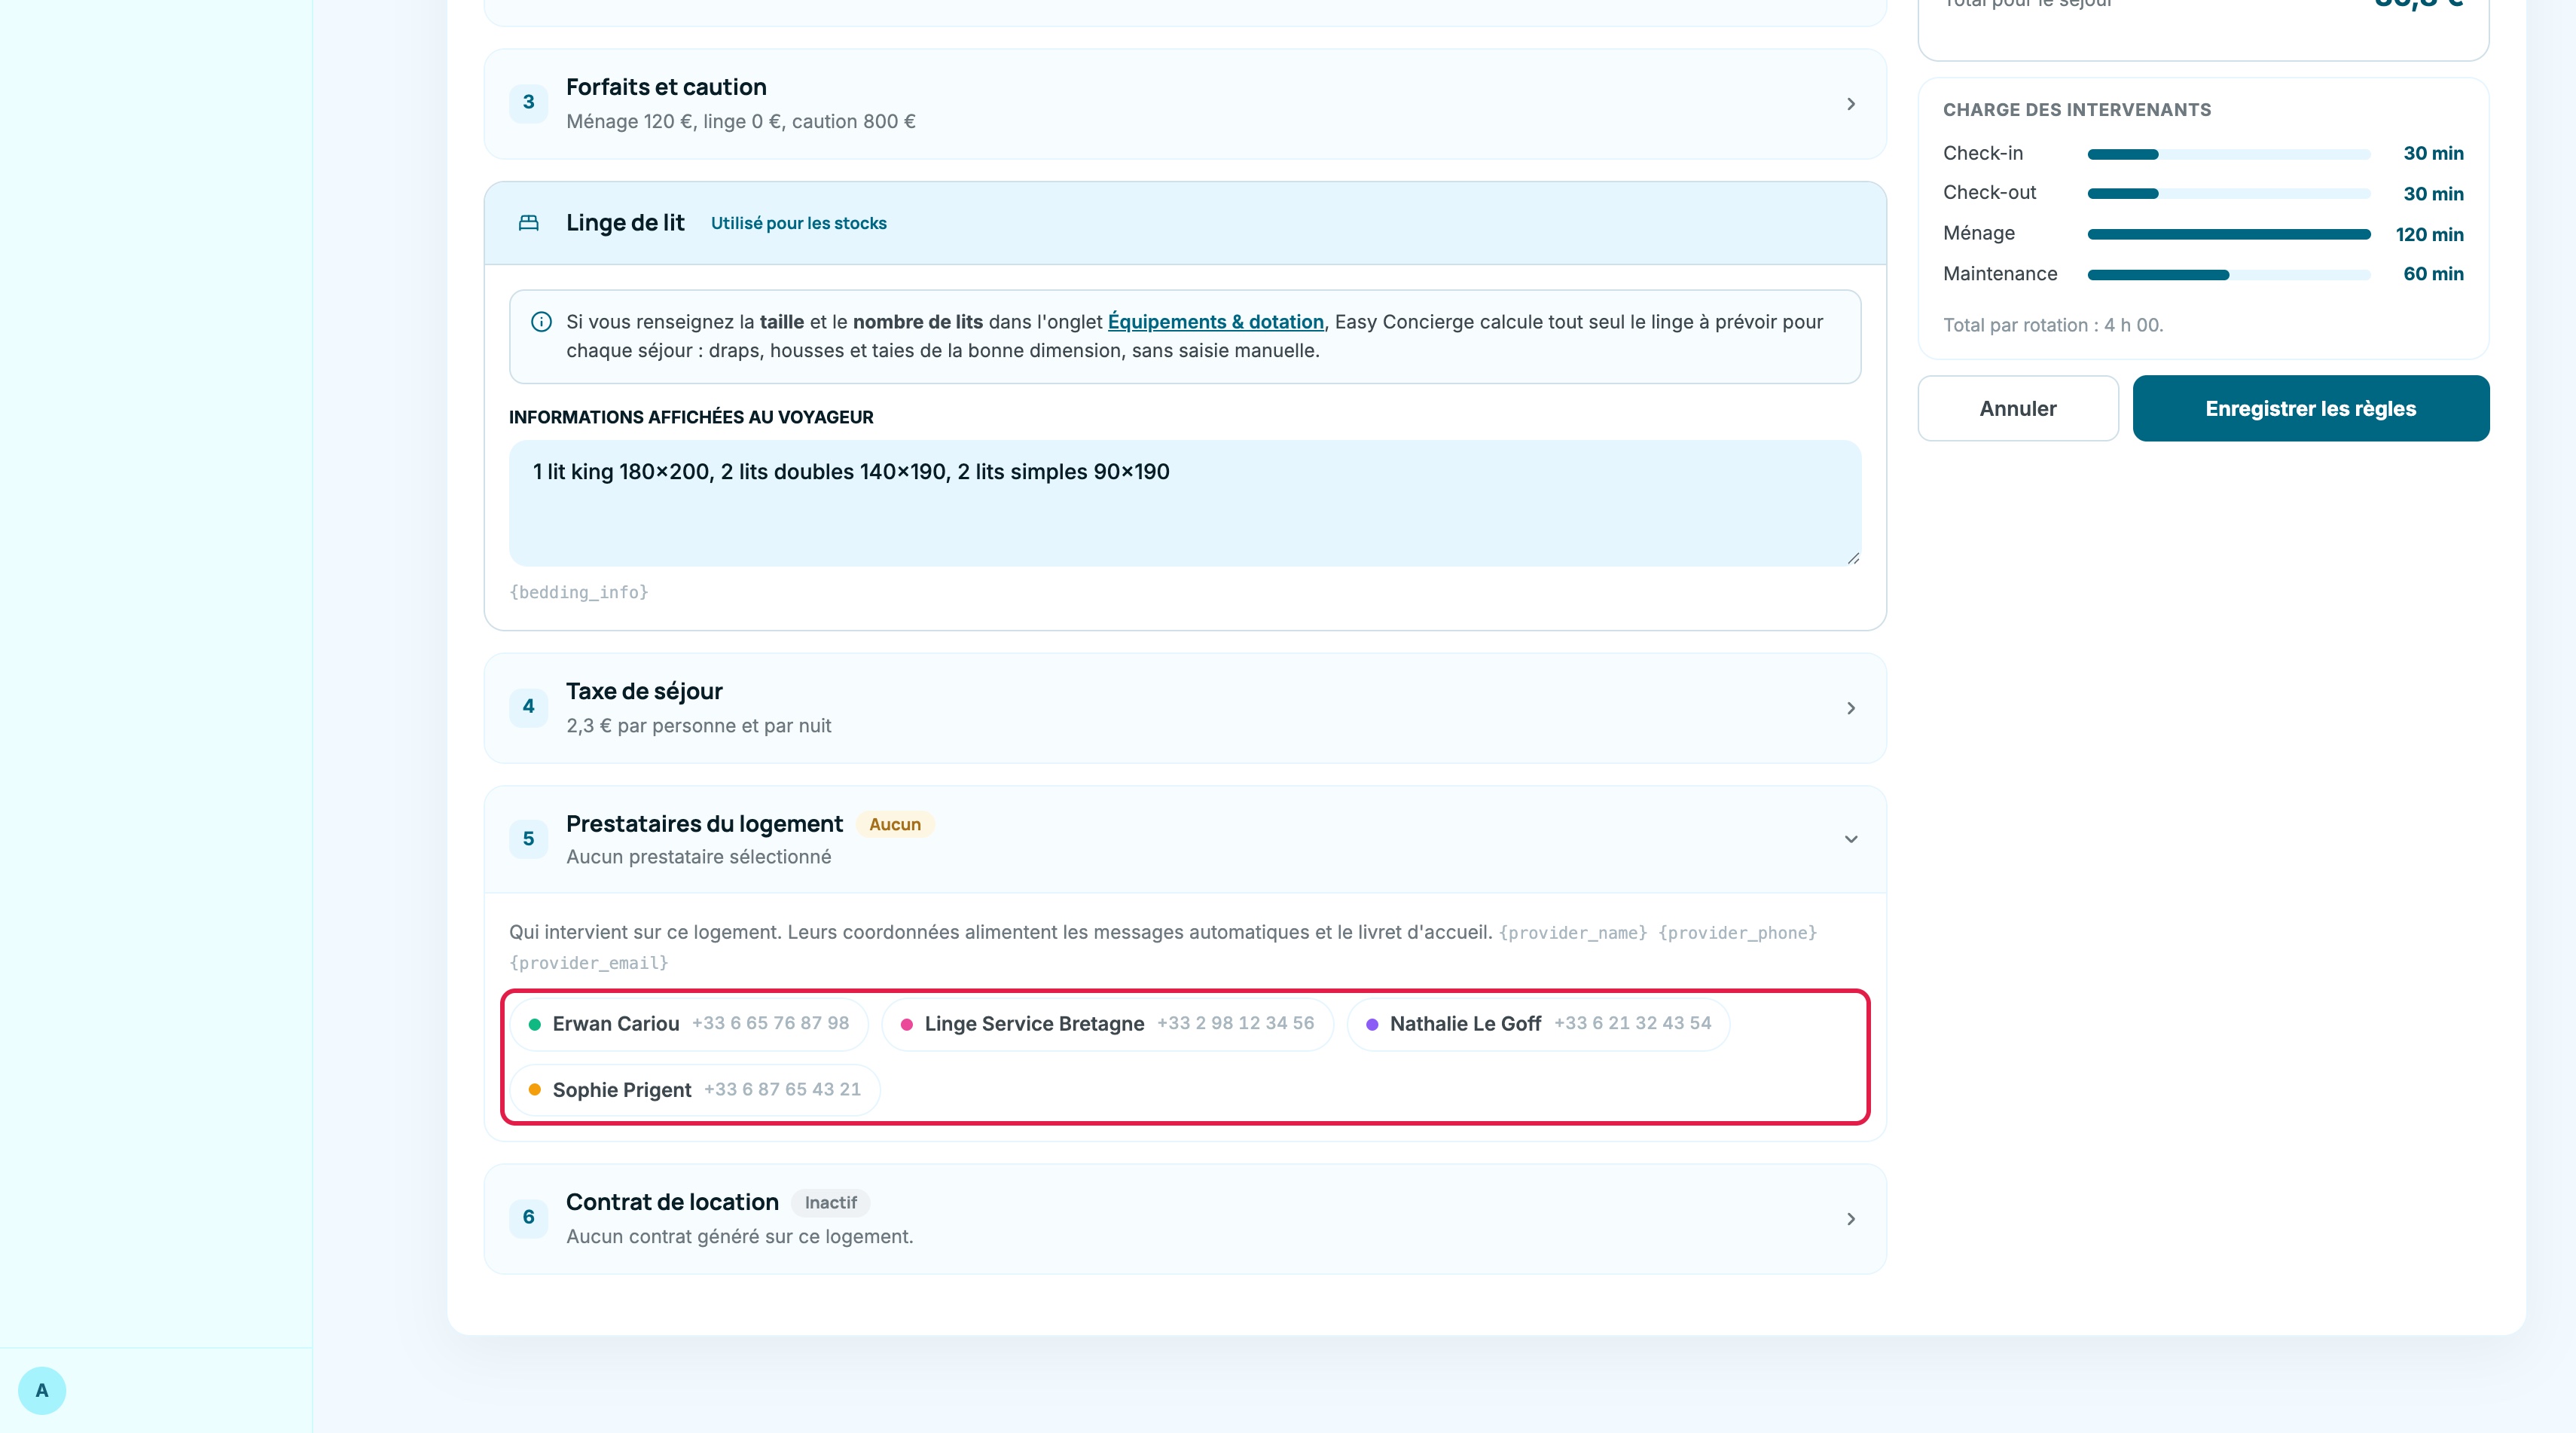Click the {provider_email} variable tag
This screenshot has width=2576, height=1433.
click(x=588, y=962)
